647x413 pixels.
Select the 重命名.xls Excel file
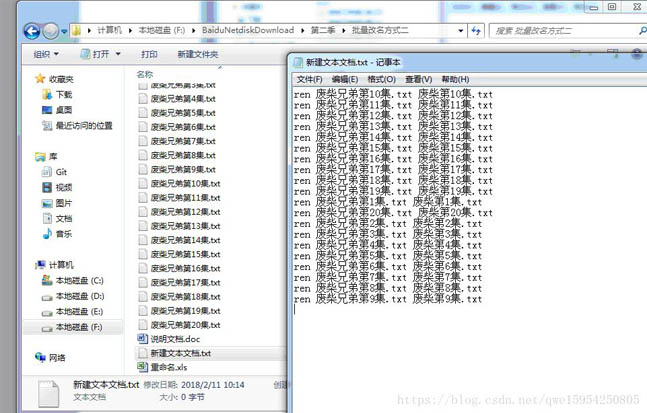(x=162, y=367)
